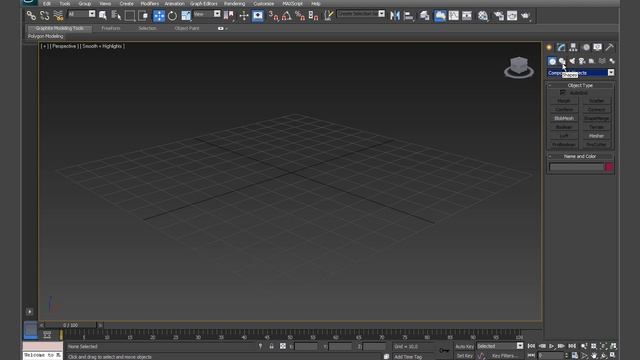Open the Tools menu
Image resolution: width=640 pixels, height=360 pixels.
click(65, 4)
